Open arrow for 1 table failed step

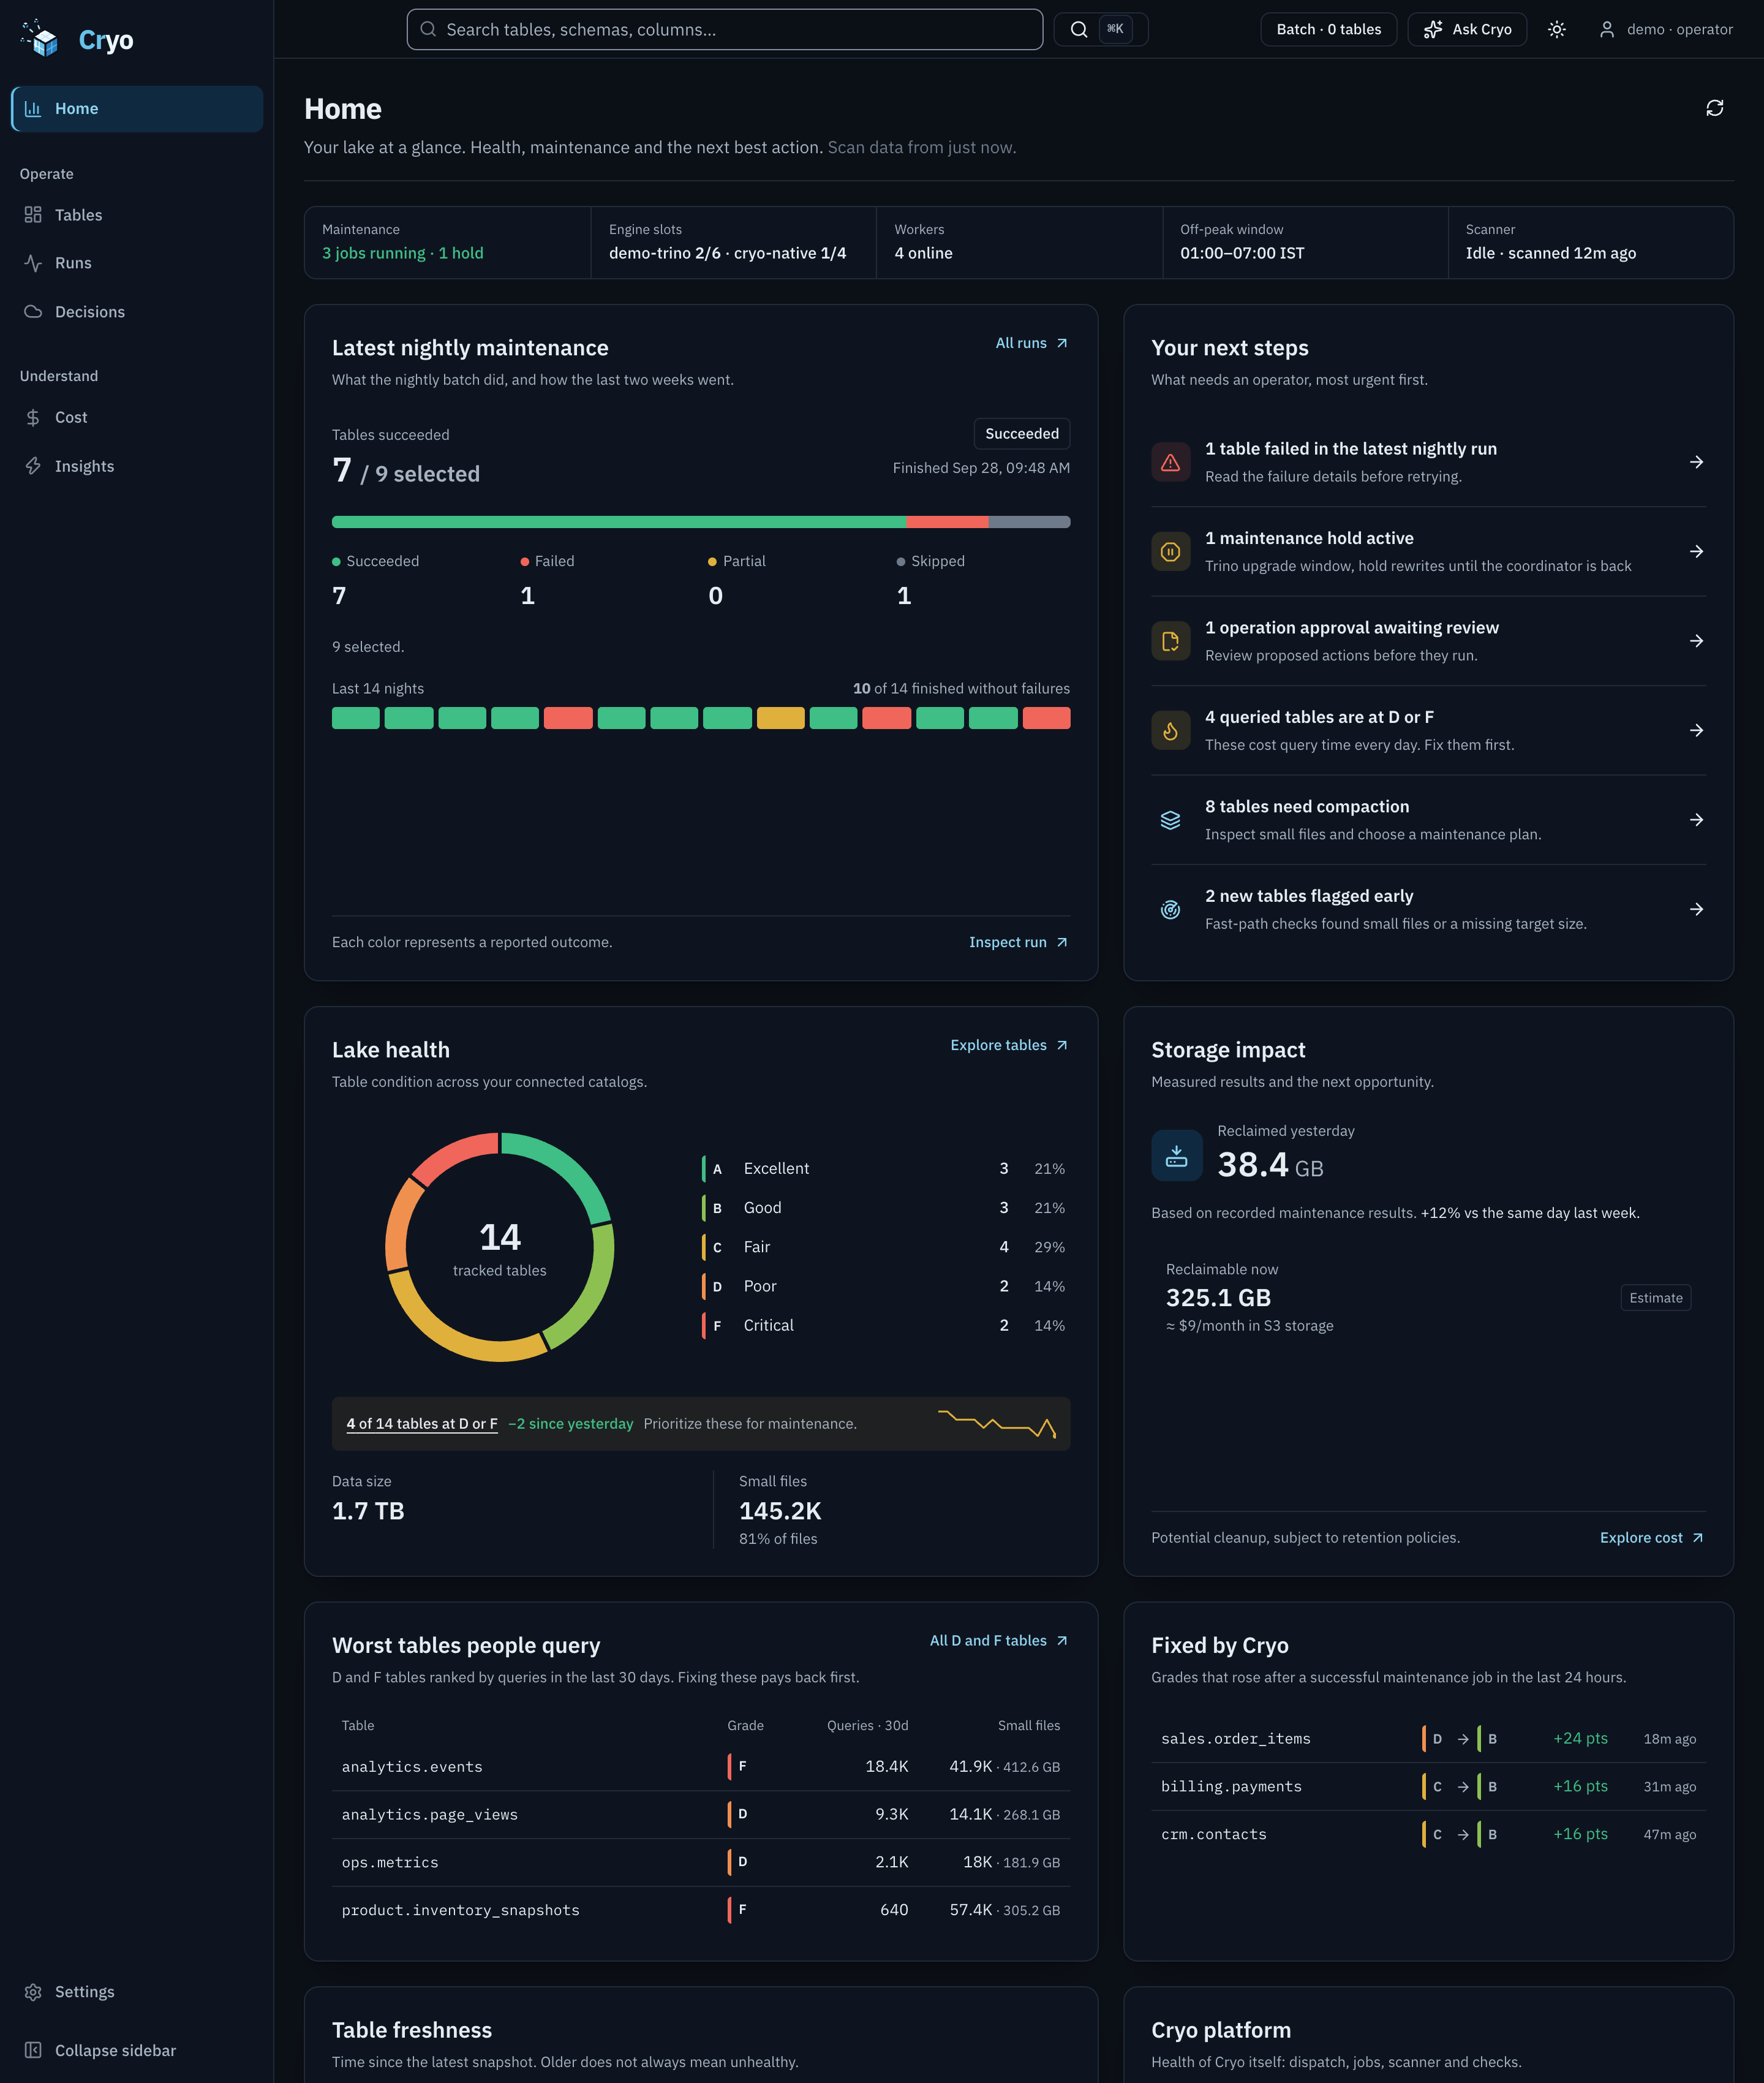point(1696,462)
